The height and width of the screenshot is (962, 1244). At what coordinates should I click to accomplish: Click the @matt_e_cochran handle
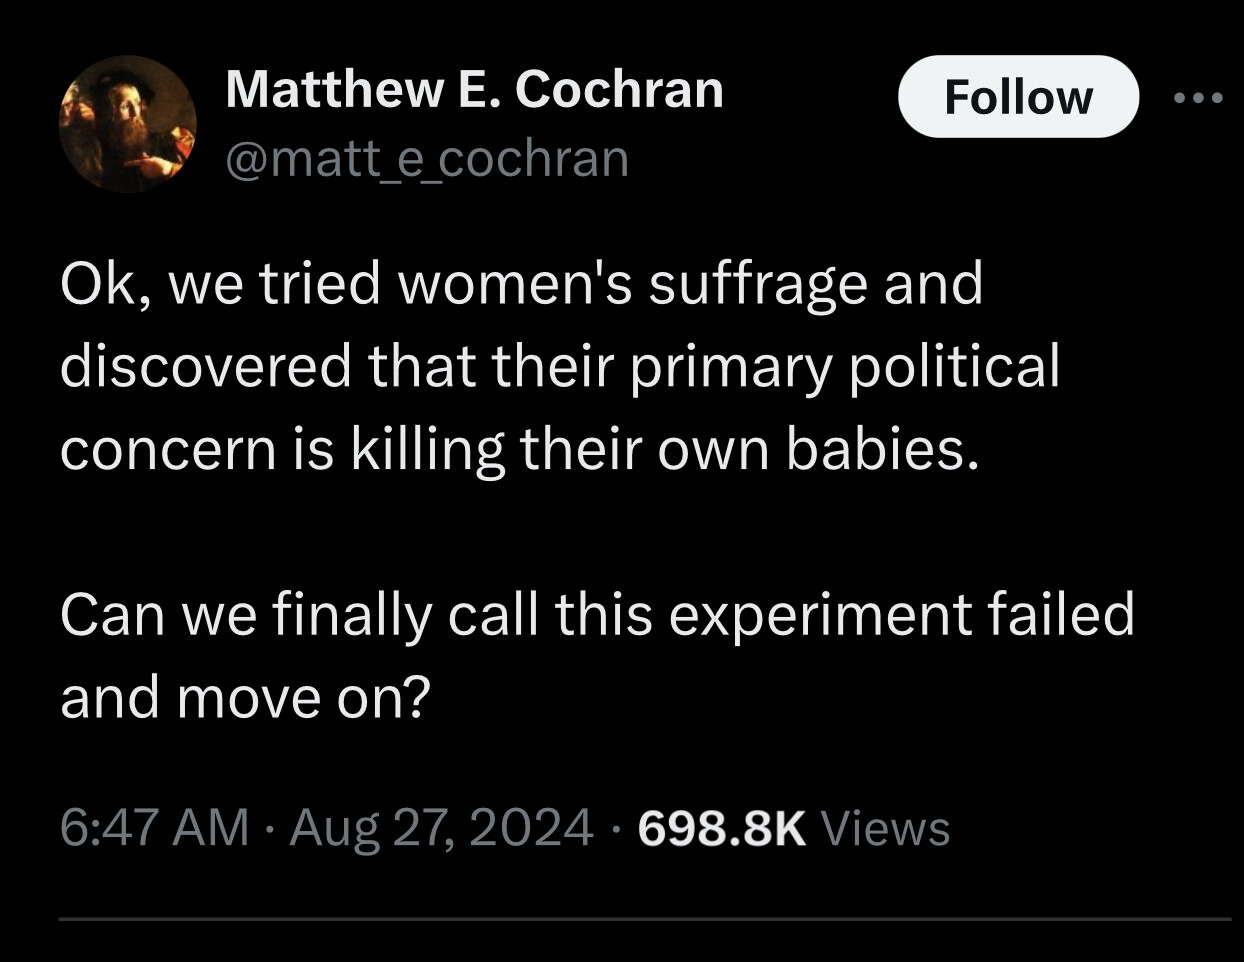[x=428, y=159]
